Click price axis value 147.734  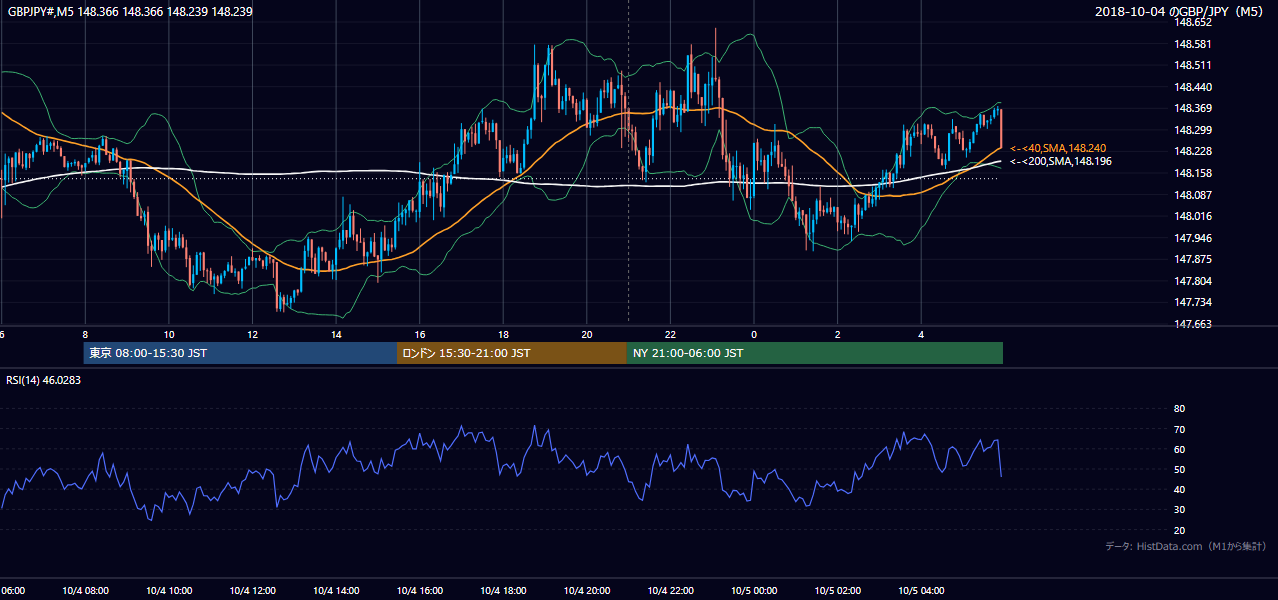1192,302
